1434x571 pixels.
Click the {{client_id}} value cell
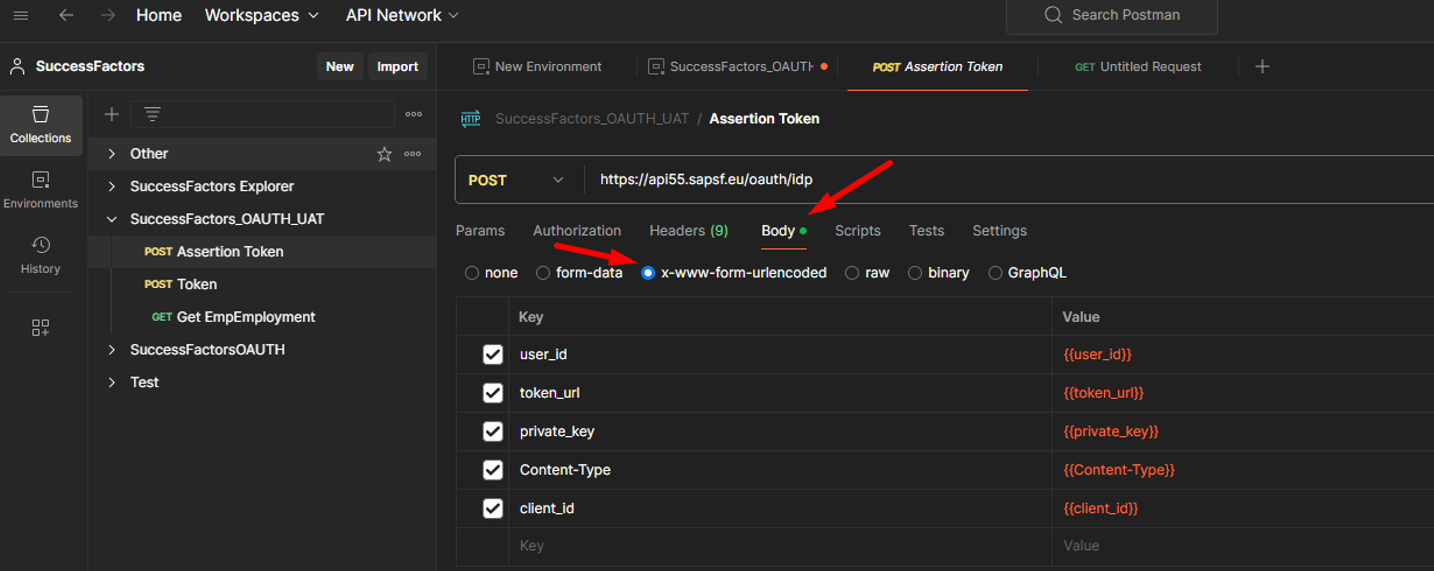(x=1242, y=508)
